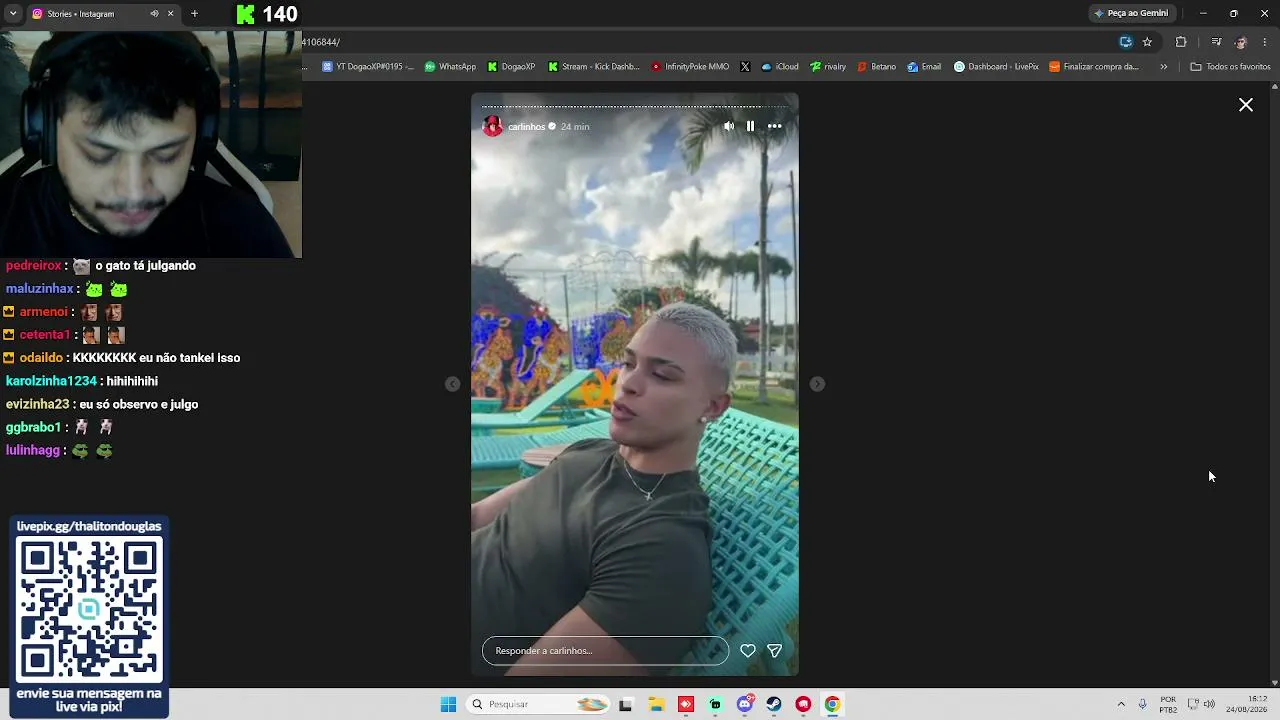Expand the hidden bookmarks chevron
Image resolution: width=1280 pixels, height=720 pixels.
1163,67
